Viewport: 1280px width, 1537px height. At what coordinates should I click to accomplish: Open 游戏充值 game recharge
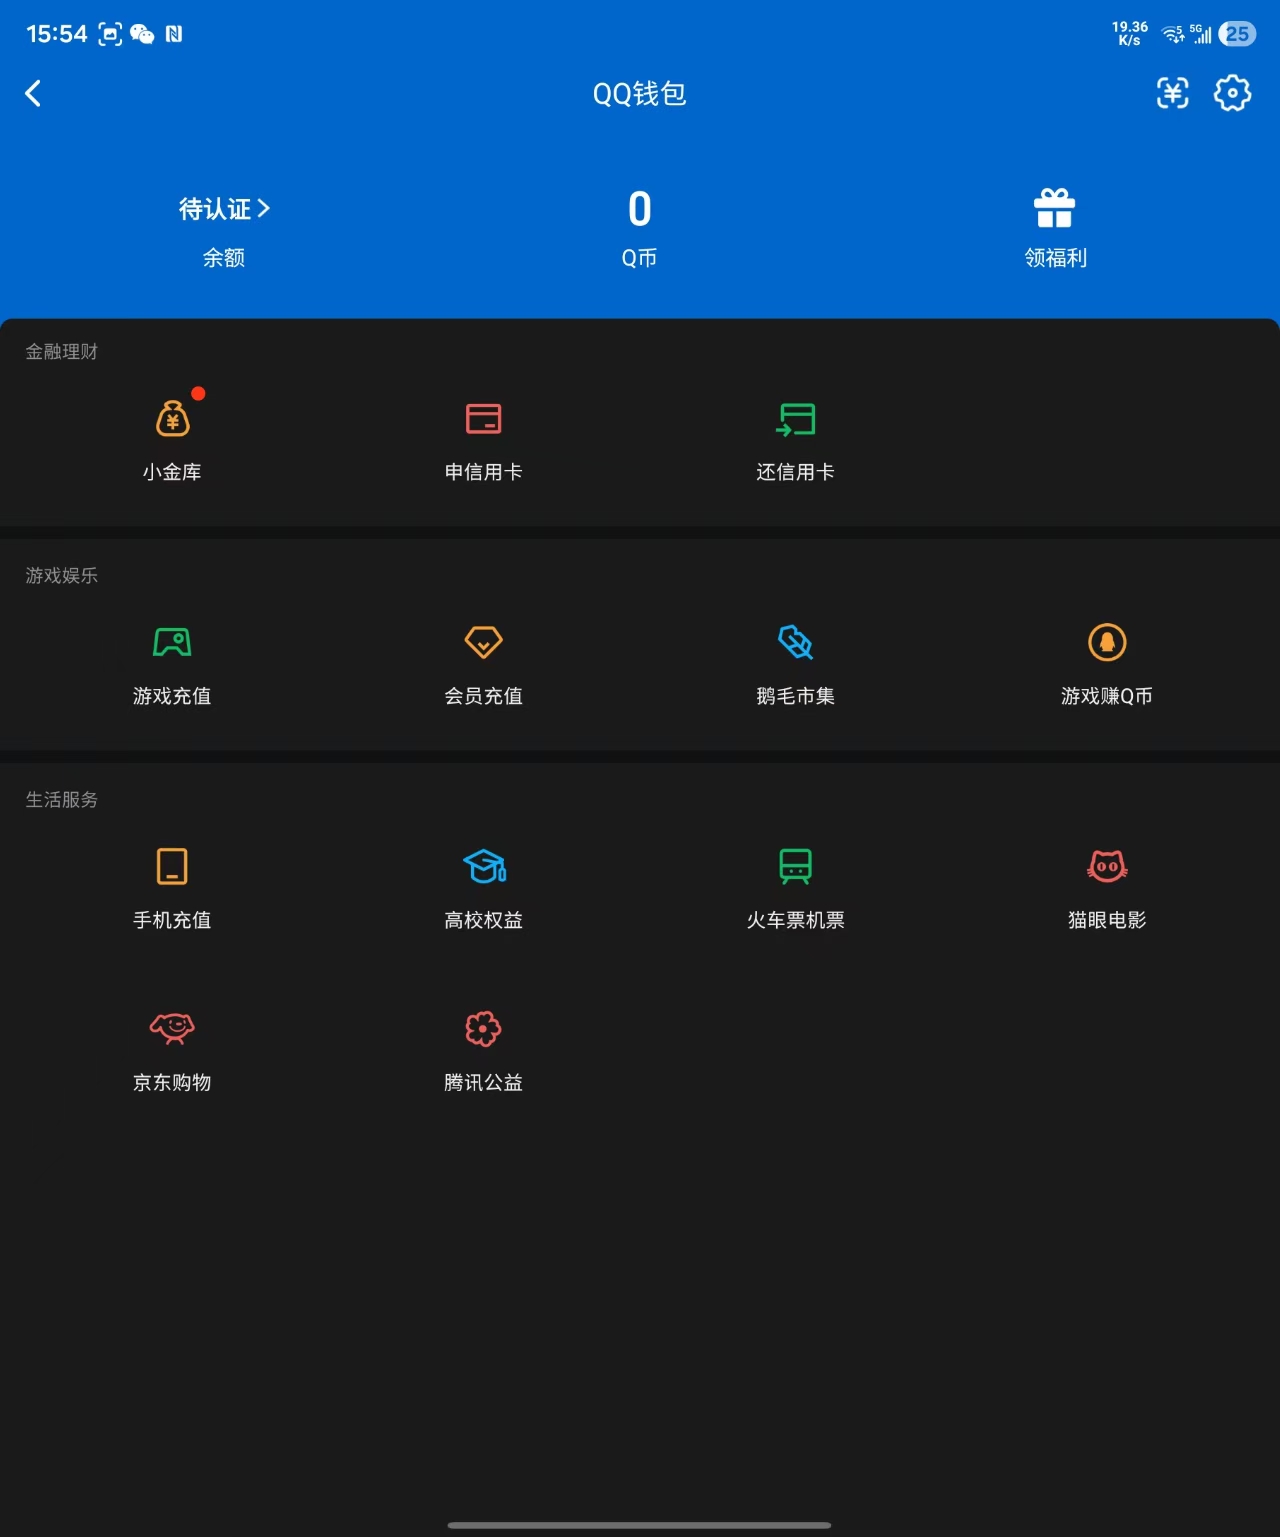pyautogui.click(x=172, y=660)
